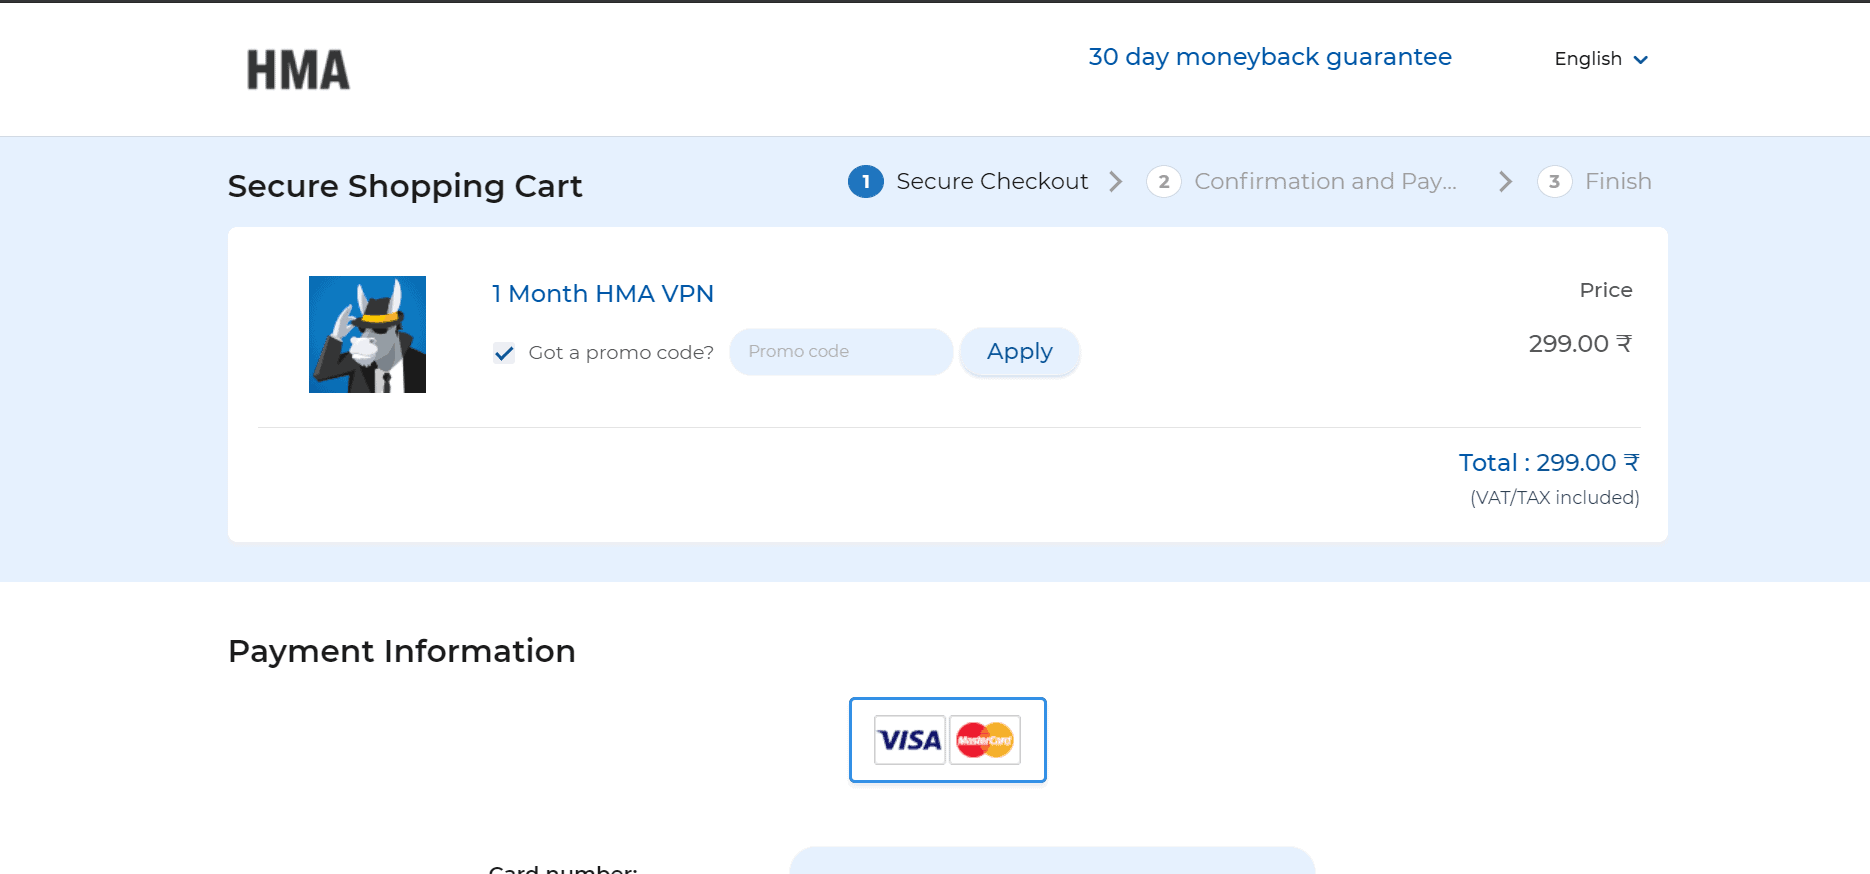Click the step 1 number circle

point(866,181)
